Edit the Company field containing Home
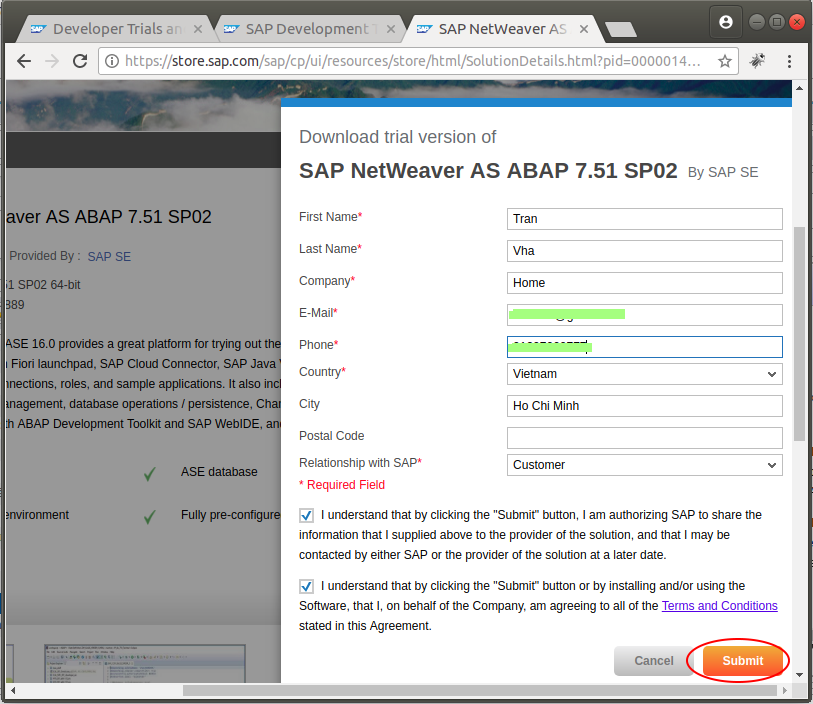The image size is (813, 704). (644, 283)
